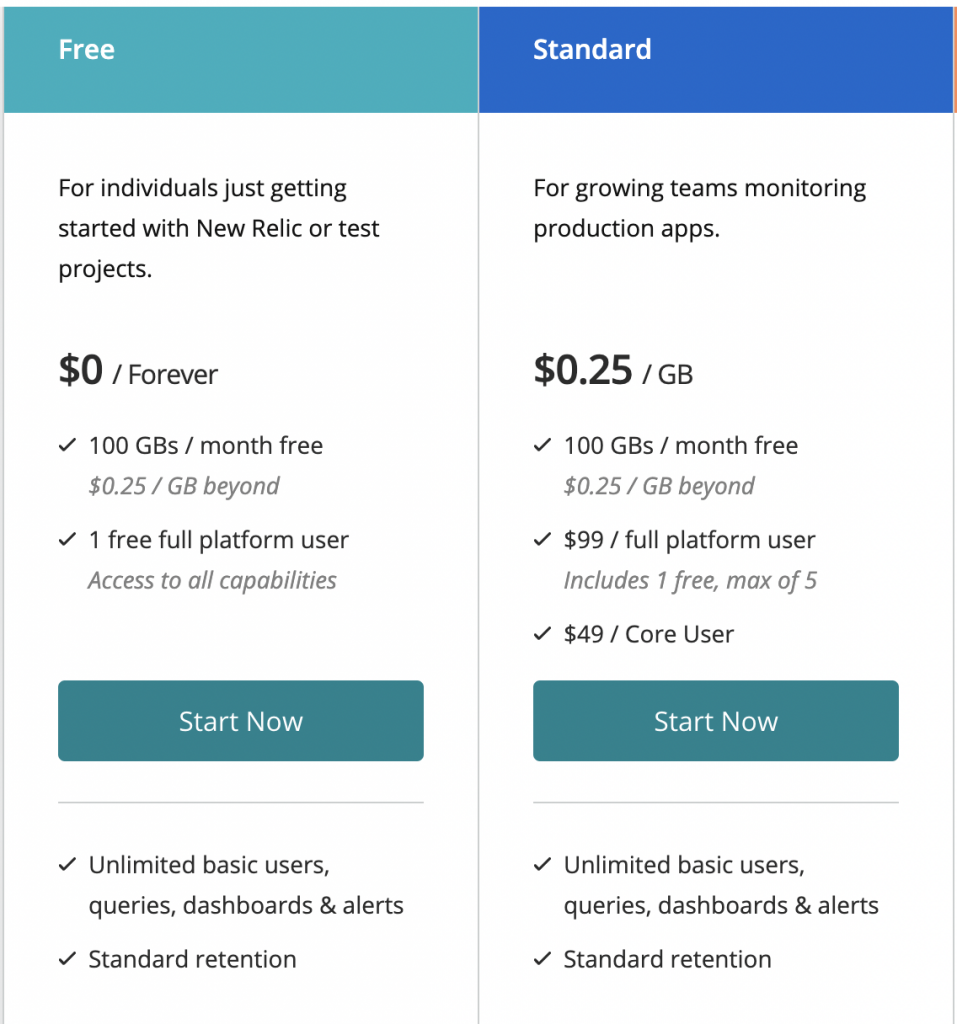Click checkmark next to Standard plan 100 GBs / month
957x1024 pixels.
(x=542, y=445)
